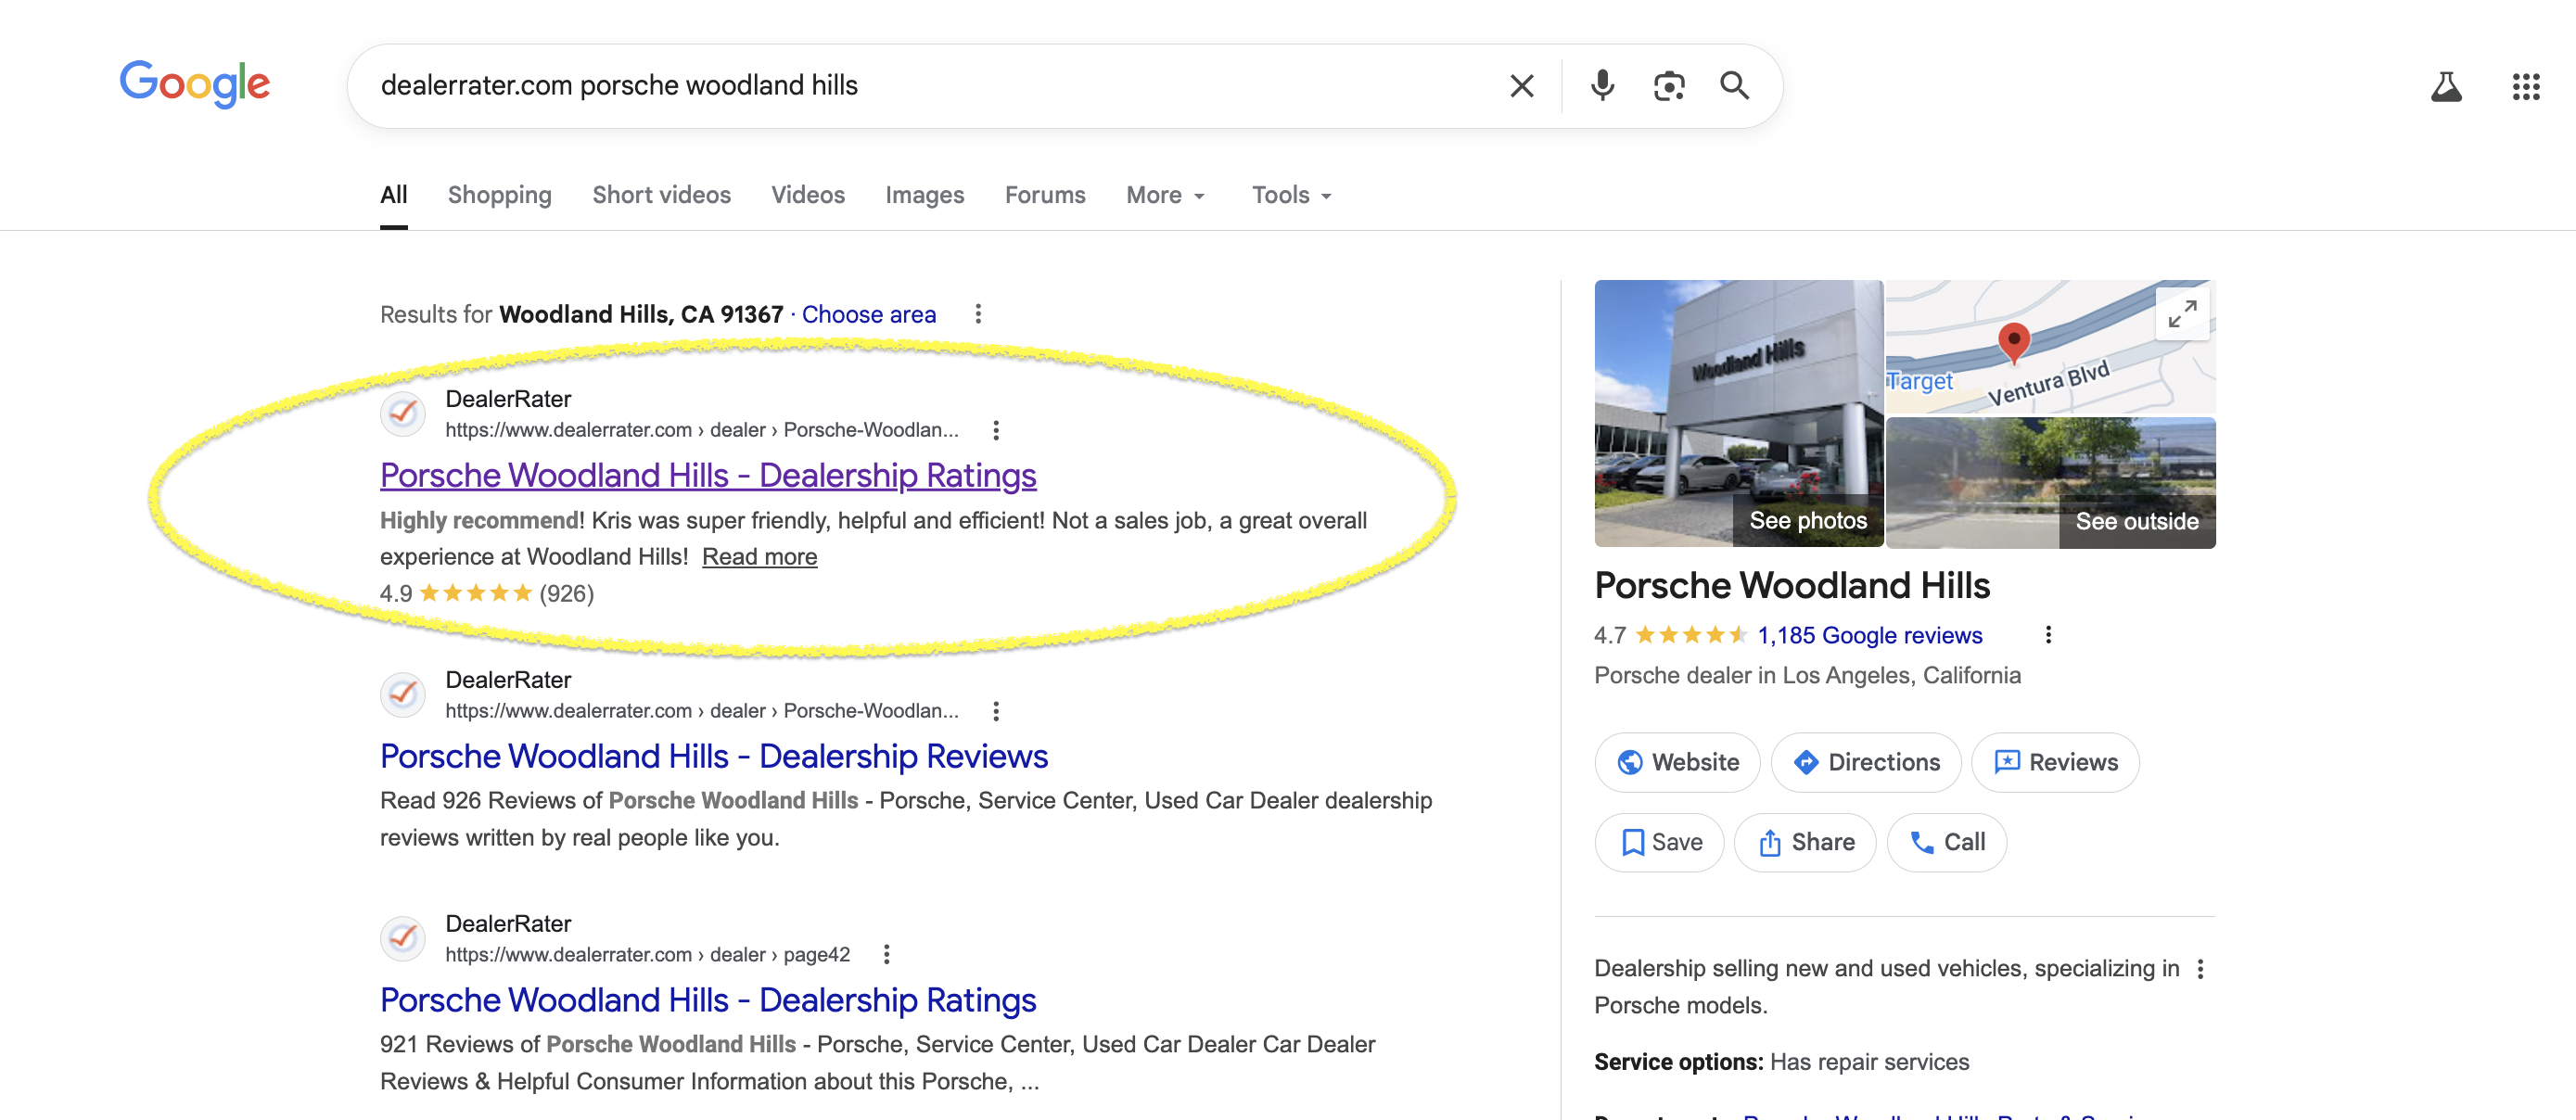Expand the More search filters dropdown
The width and height of the screenshot is (2576, 1120).
click(x=1165, y=195)
